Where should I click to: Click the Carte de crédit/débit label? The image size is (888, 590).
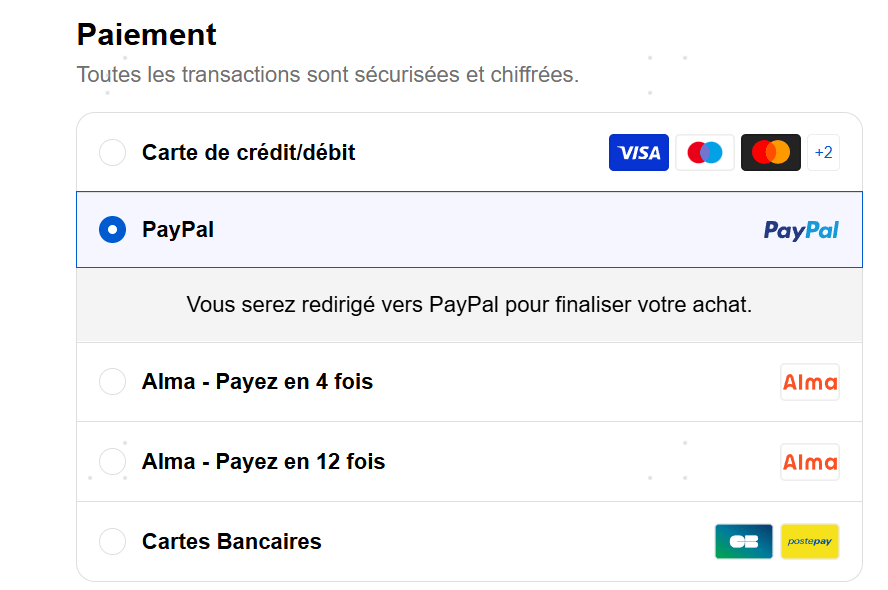click(249, 152)
